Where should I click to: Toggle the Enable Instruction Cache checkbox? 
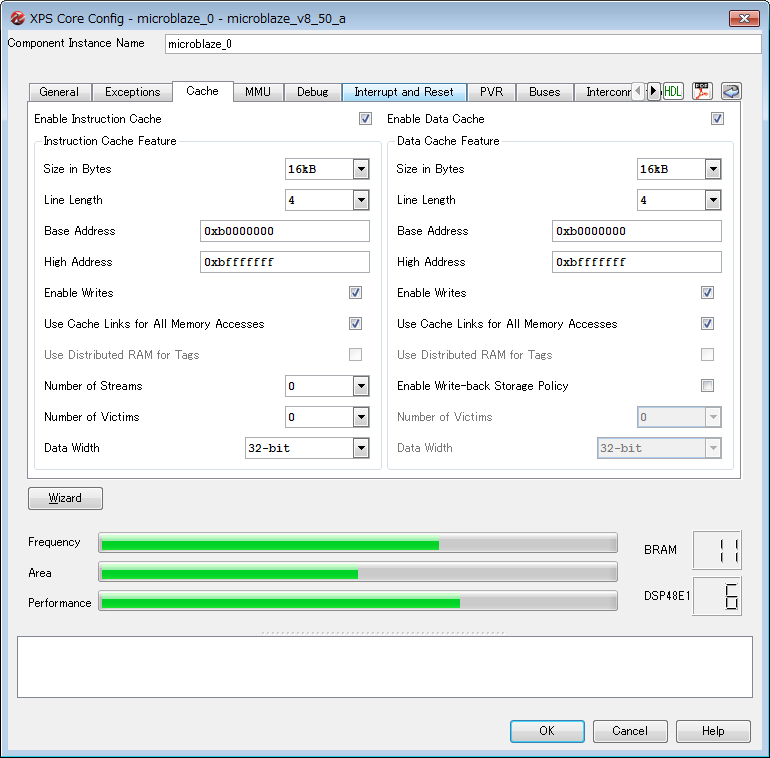(x=365, y=119)
